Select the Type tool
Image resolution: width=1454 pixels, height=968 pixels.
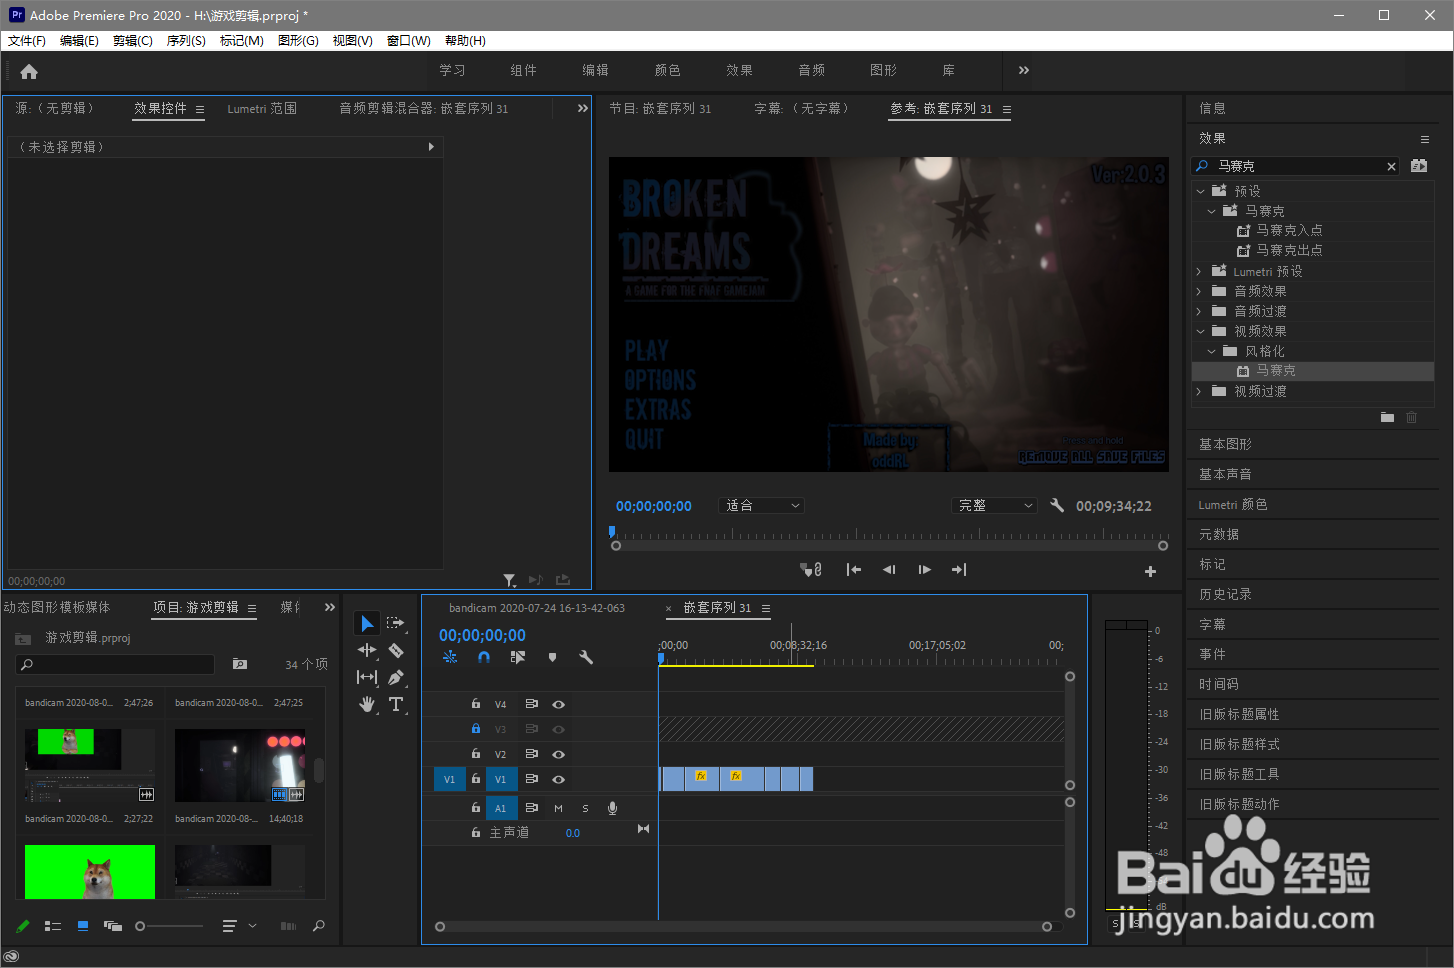(396, 704)
